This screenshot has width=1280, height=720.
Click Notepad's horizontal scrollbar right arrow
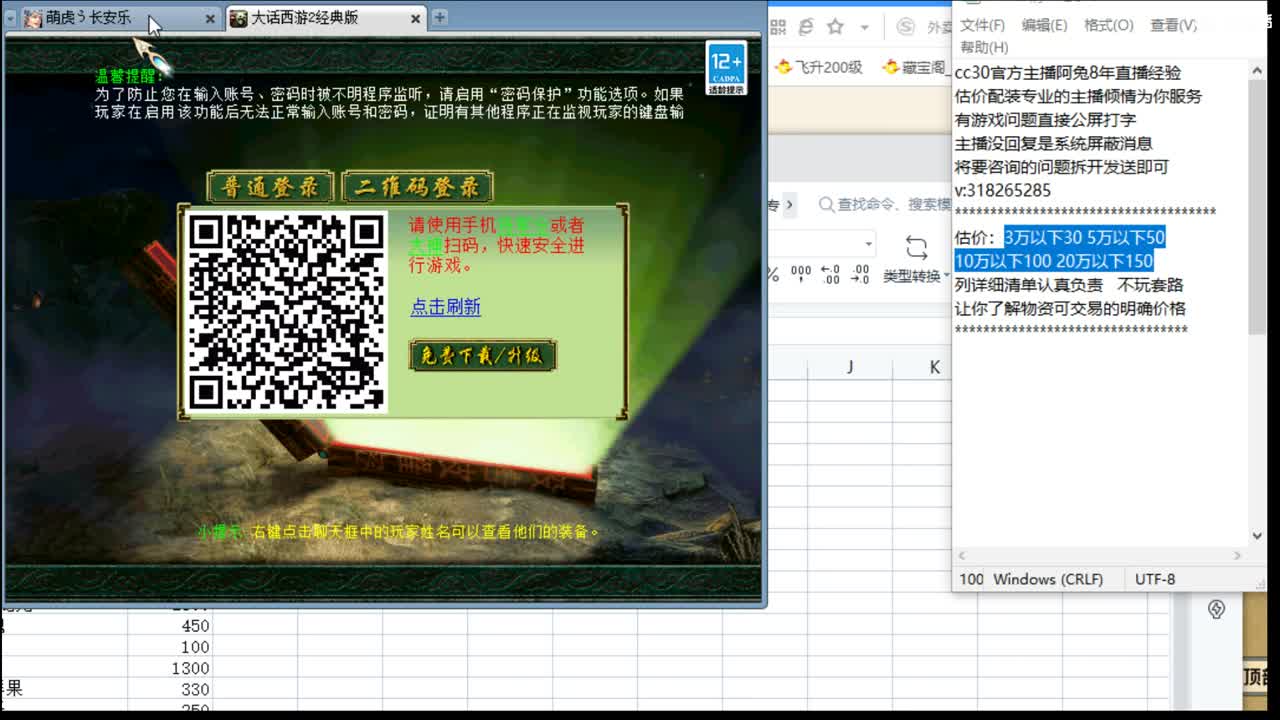tap(1237, 556)
